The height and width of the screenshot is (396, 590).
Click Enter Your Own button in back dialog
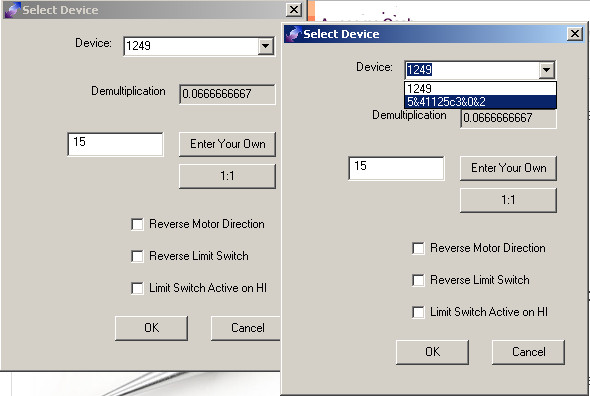[x=227, y=144]
